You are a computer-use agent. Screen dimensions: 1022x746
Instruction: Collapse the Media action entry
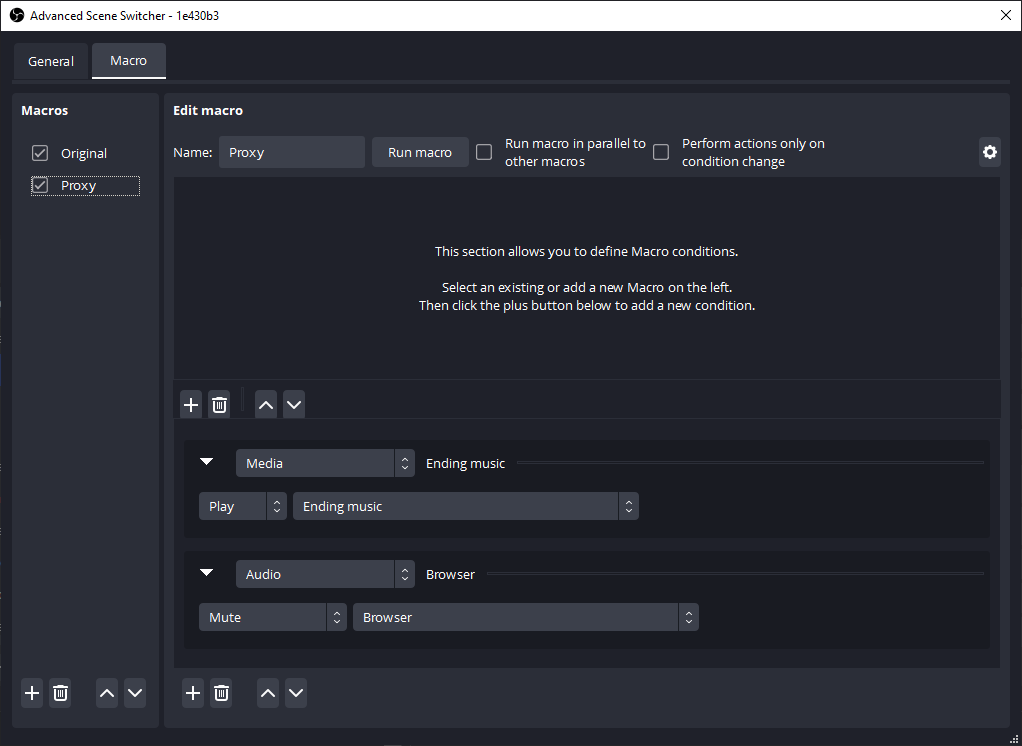207,462
